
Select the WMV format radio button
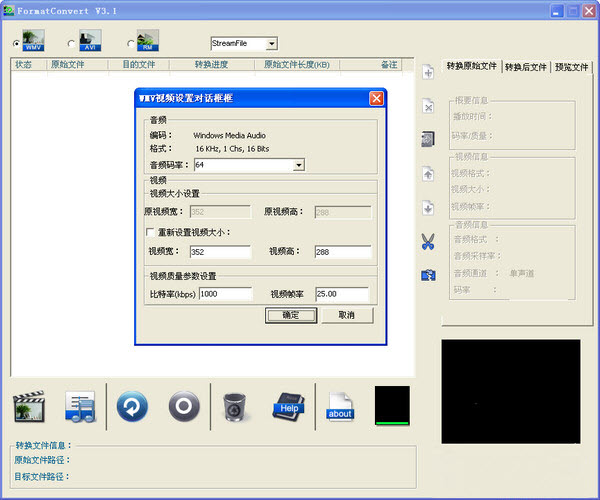coord(16,44)
